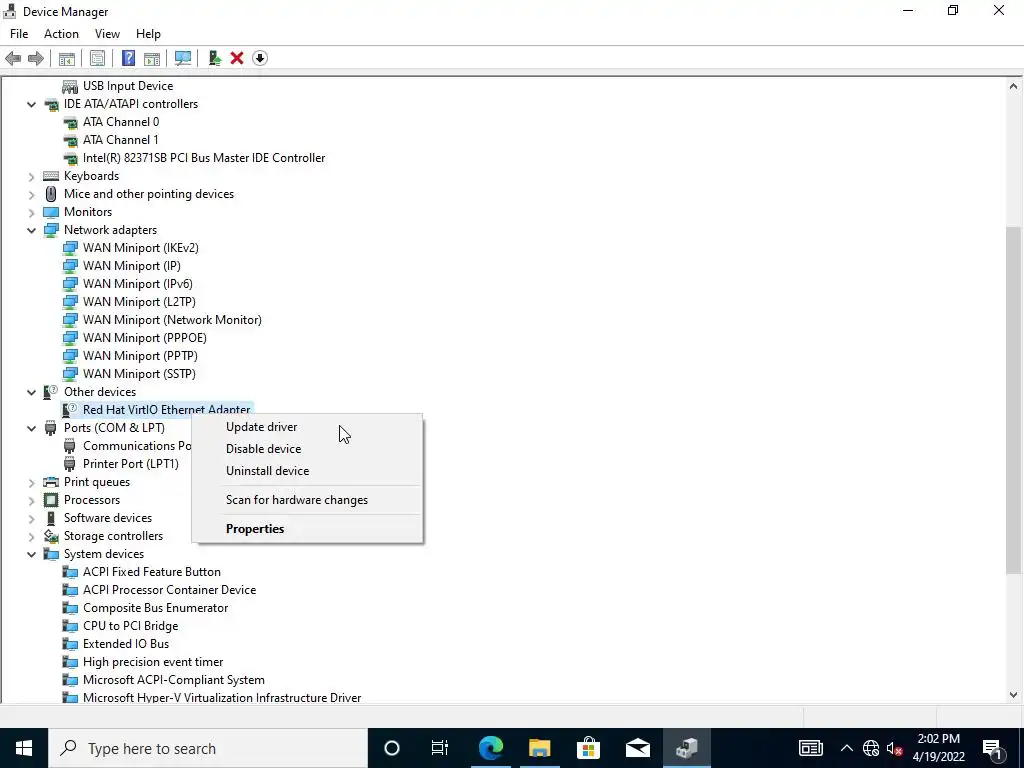Collapse the Network adapters category
Viewport: 1024px width, 768px height.
(31, 231)
